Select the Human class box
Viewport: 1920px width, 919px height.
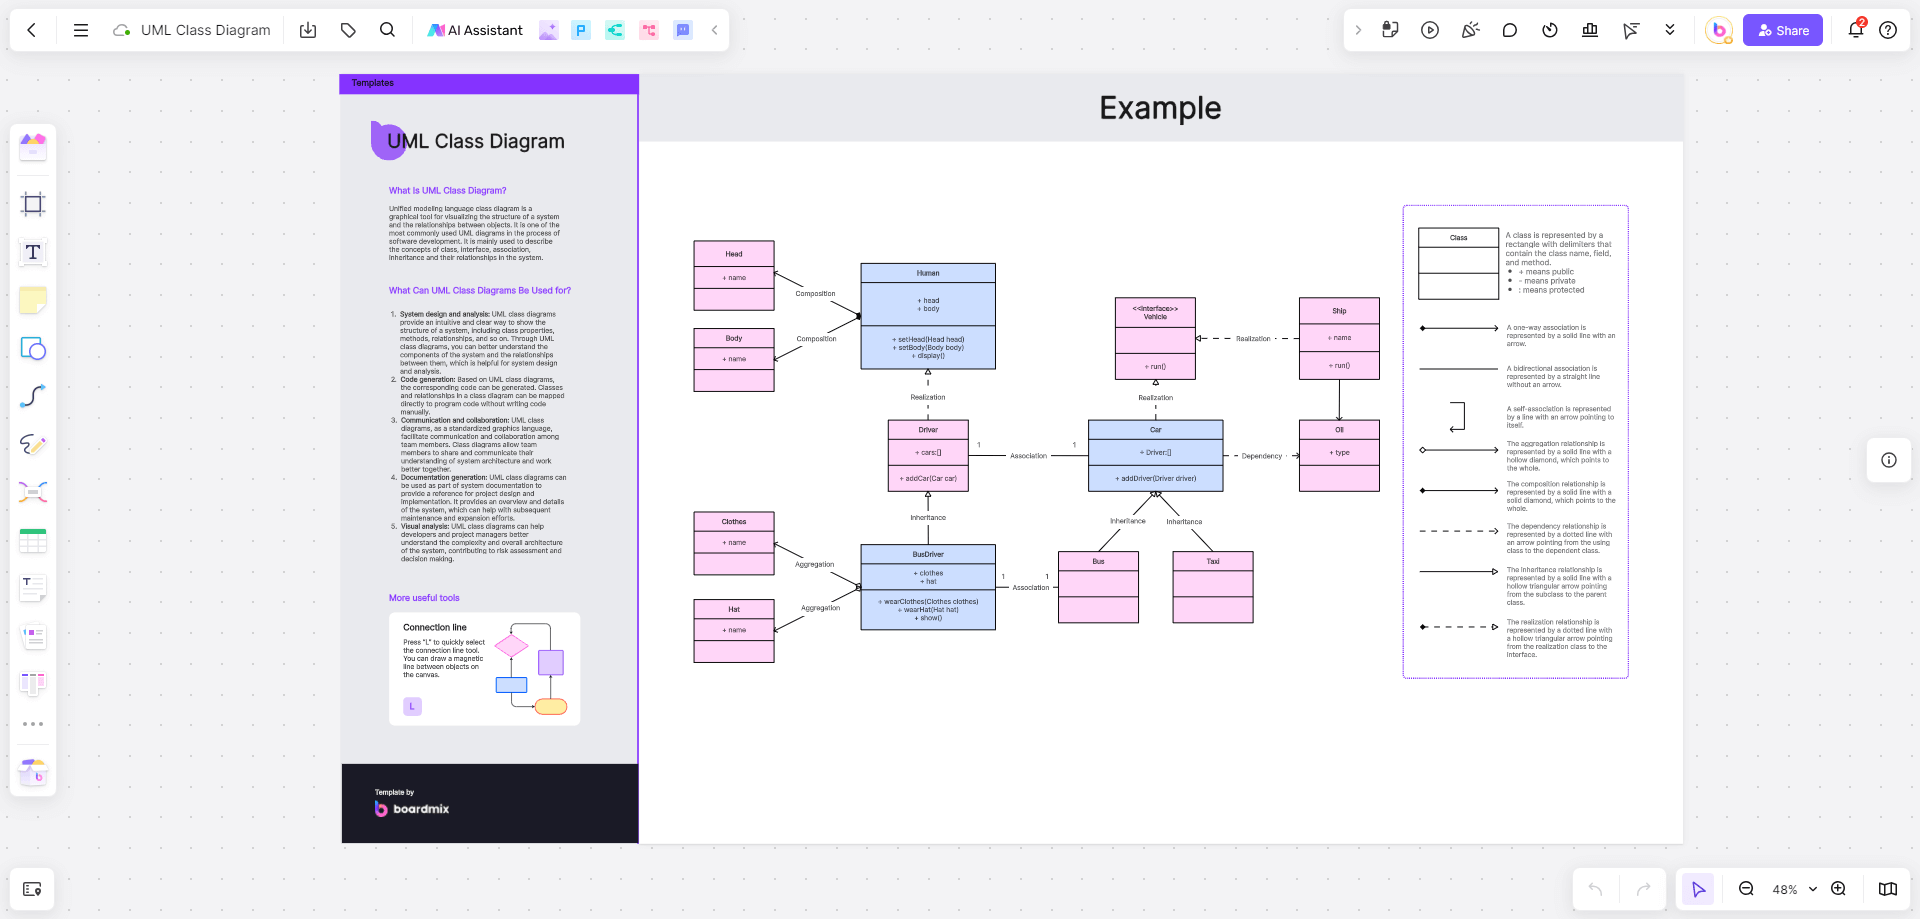tap(928, 316)
